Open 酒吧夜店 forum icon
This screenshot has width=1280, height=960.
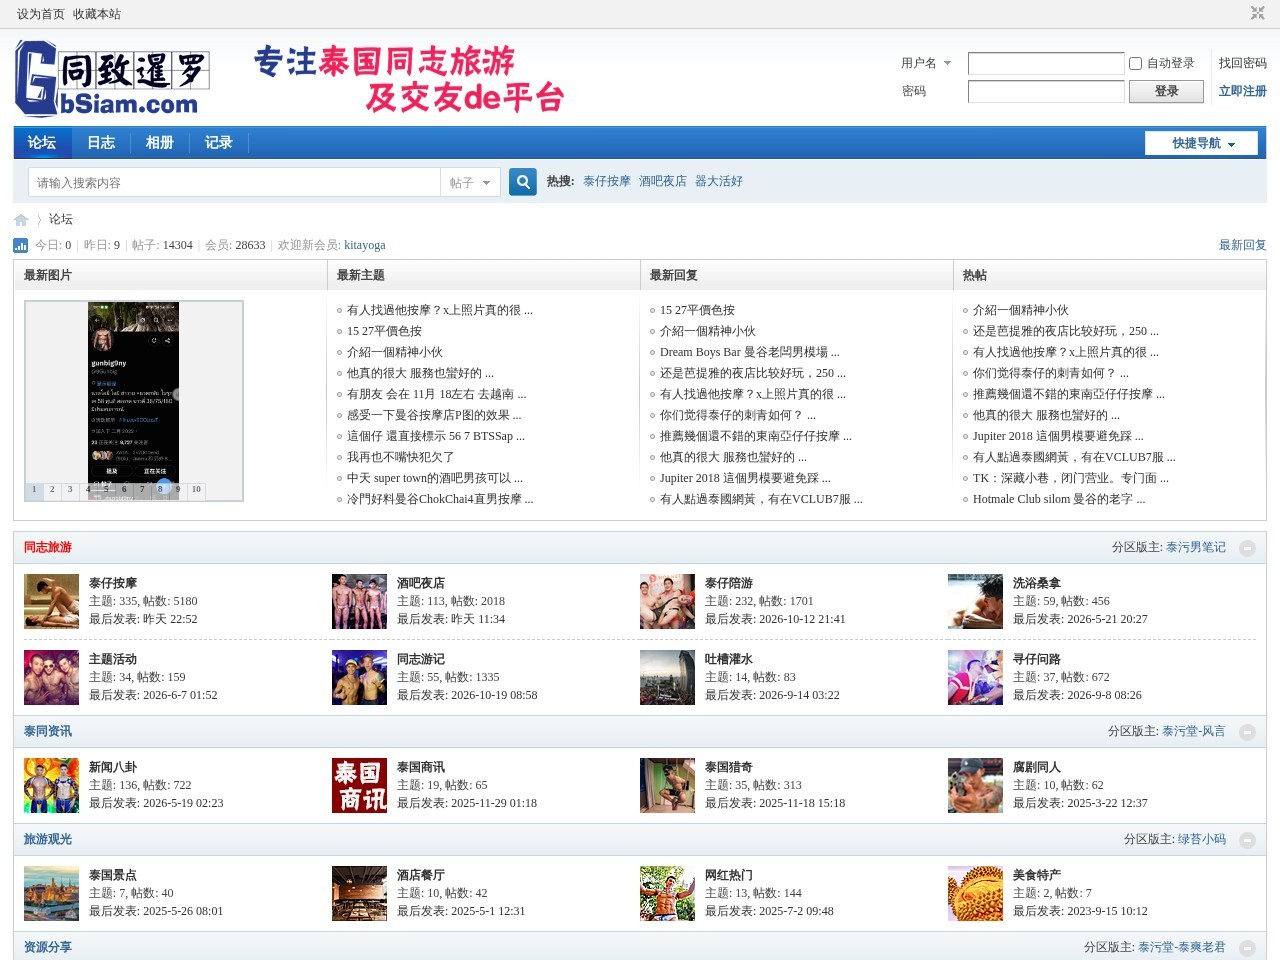click(x=360, y=601)
